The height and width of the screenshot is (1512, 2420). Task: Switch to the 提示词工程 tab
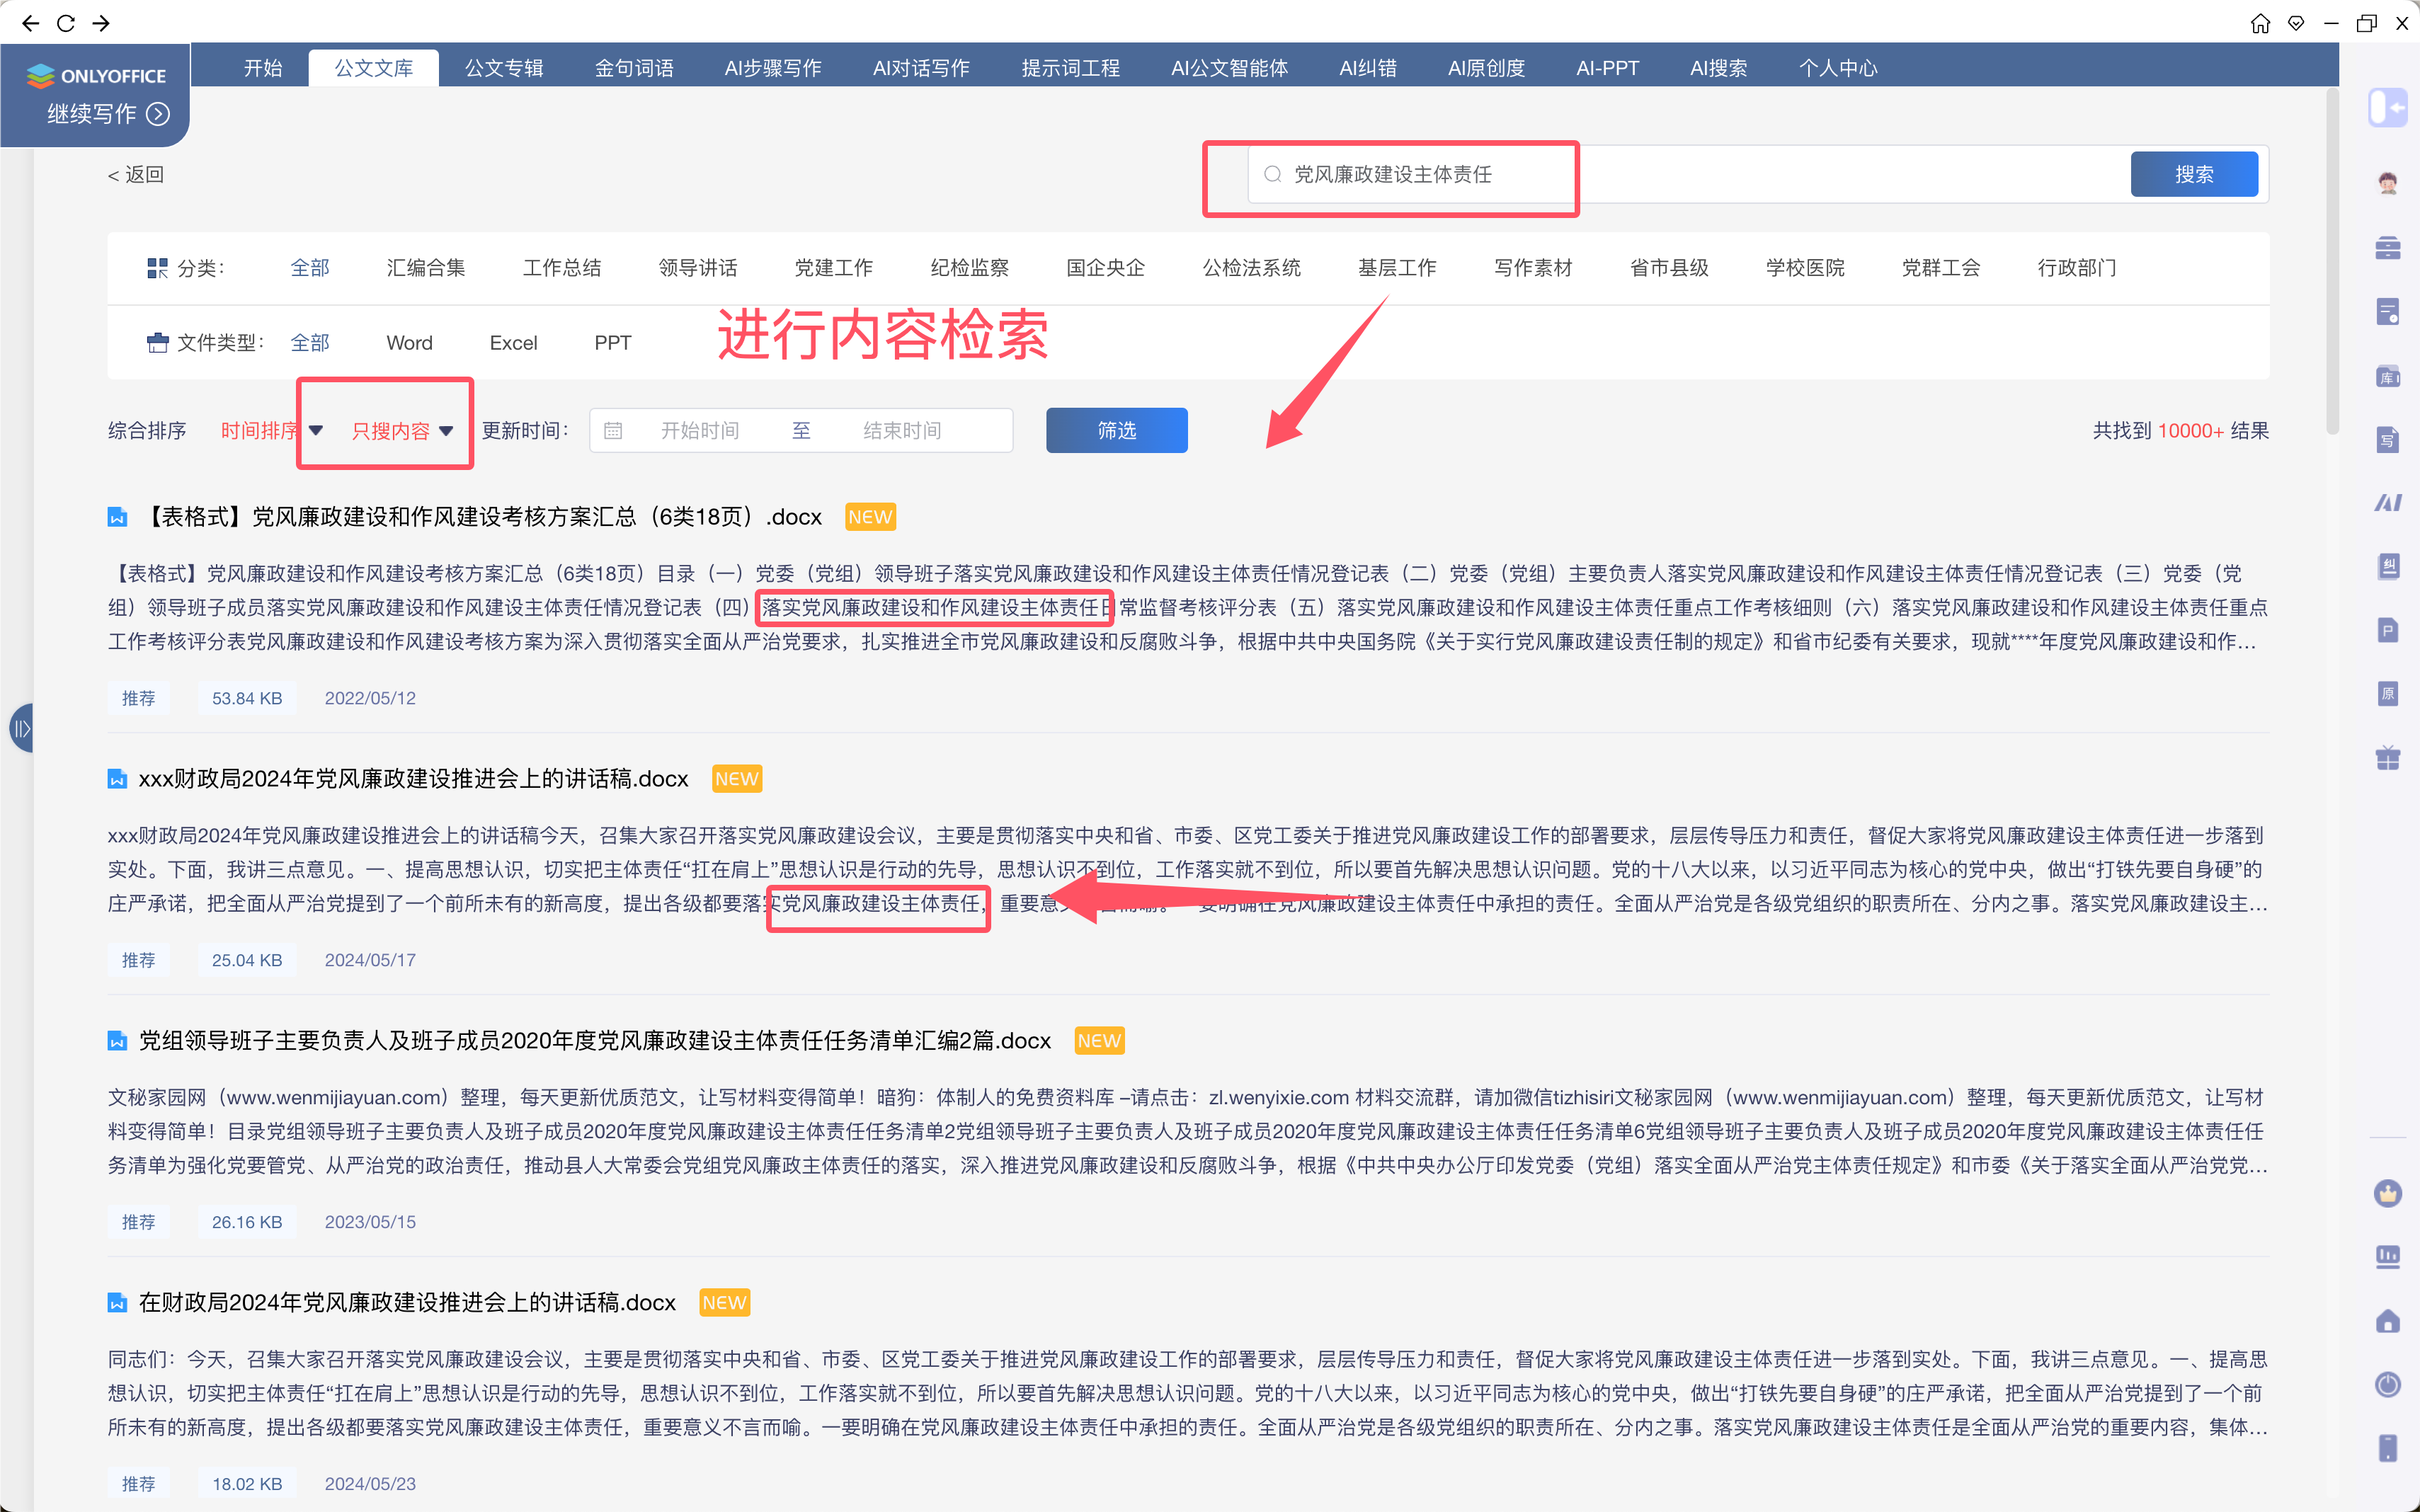coord(1070,67)
